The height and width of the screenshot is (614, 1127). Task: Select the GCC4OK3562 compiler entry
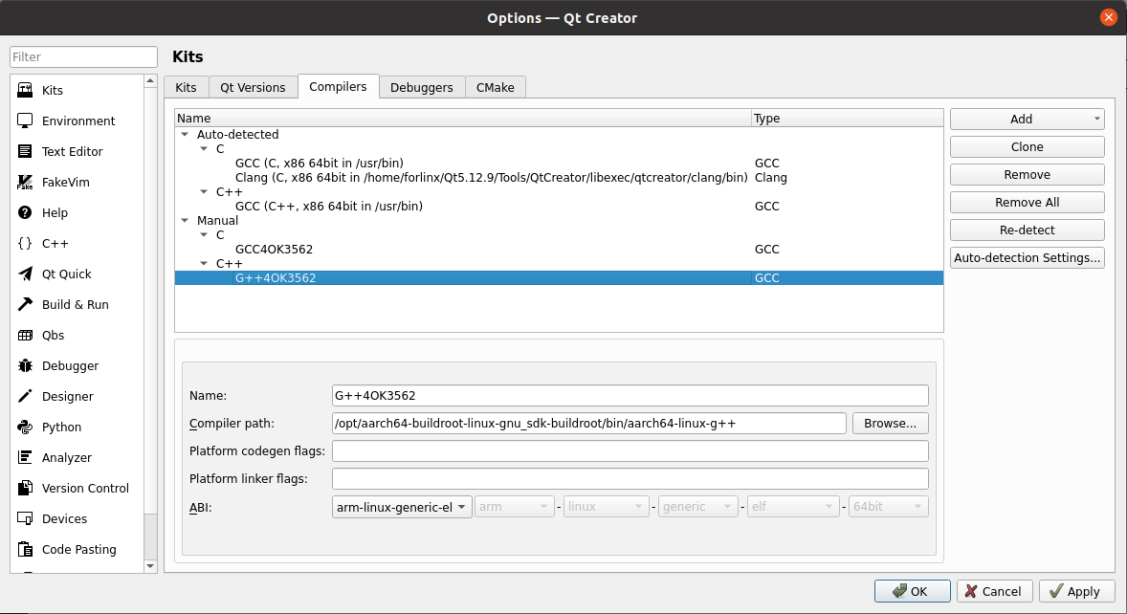[x=274, y=250]
